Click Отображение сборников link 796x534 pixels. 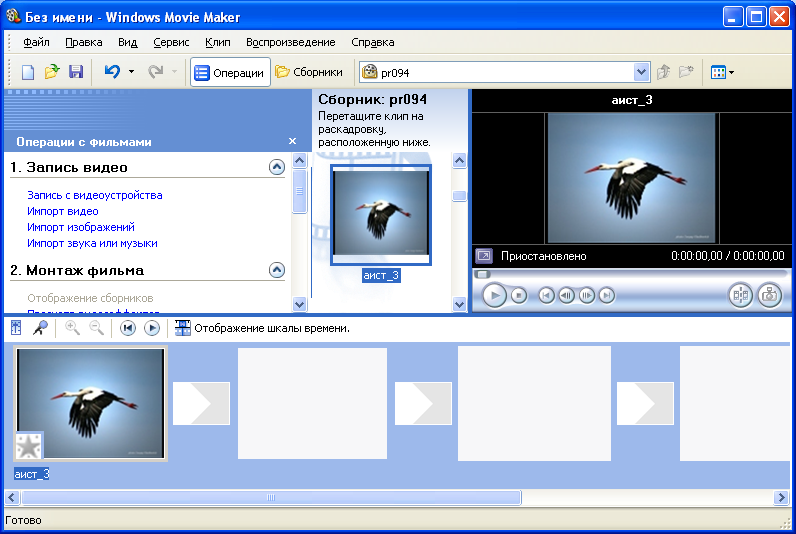pos(90,298)
